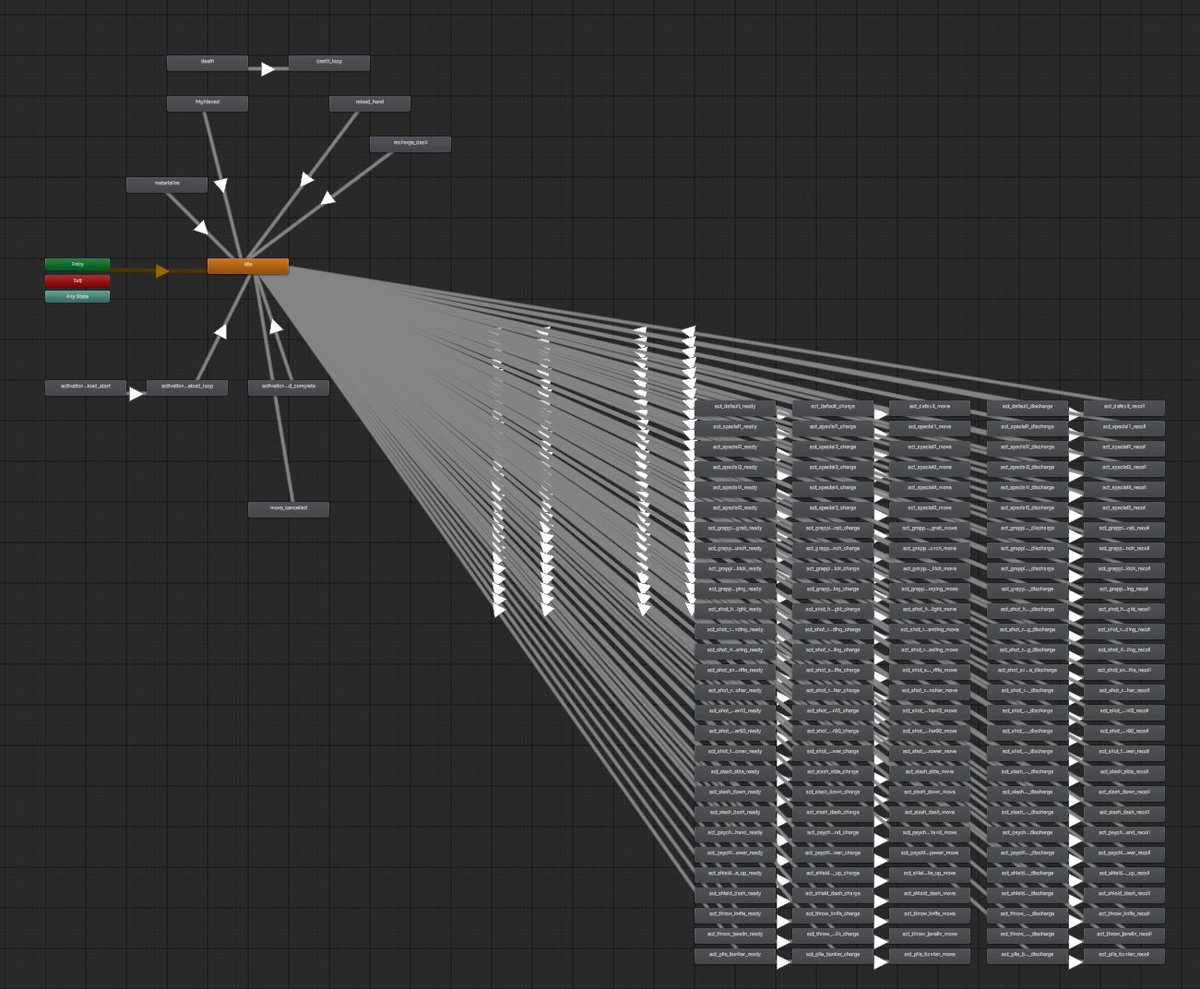Select the act_slash_dash_ready state

click(x=735, y=813)
